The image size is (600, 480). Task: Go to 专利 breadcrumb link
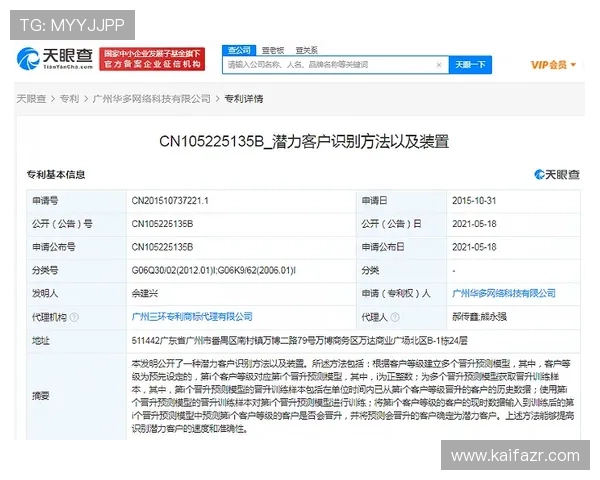coord(69,99)
